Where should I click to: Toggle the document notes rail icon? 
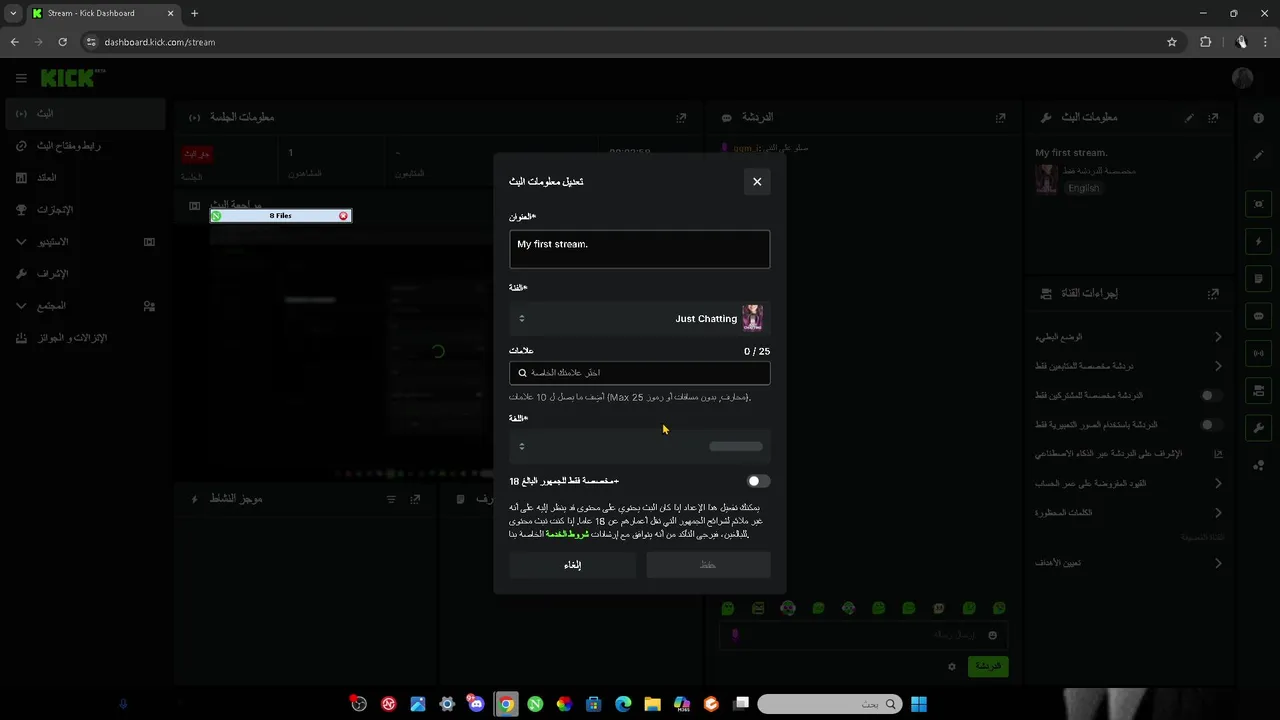[x=1258, y=279]
